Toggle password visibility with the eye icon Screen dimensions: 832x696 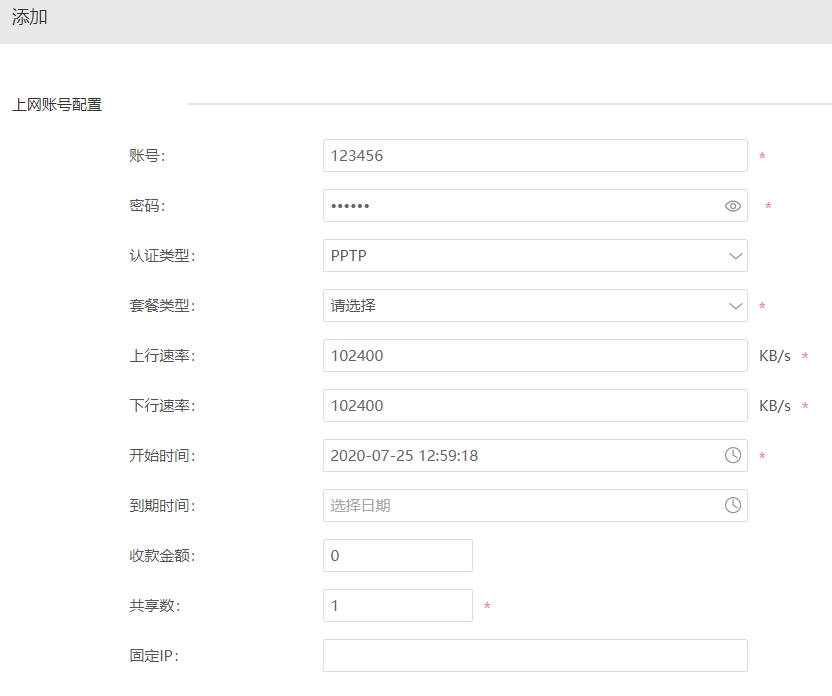731,205
